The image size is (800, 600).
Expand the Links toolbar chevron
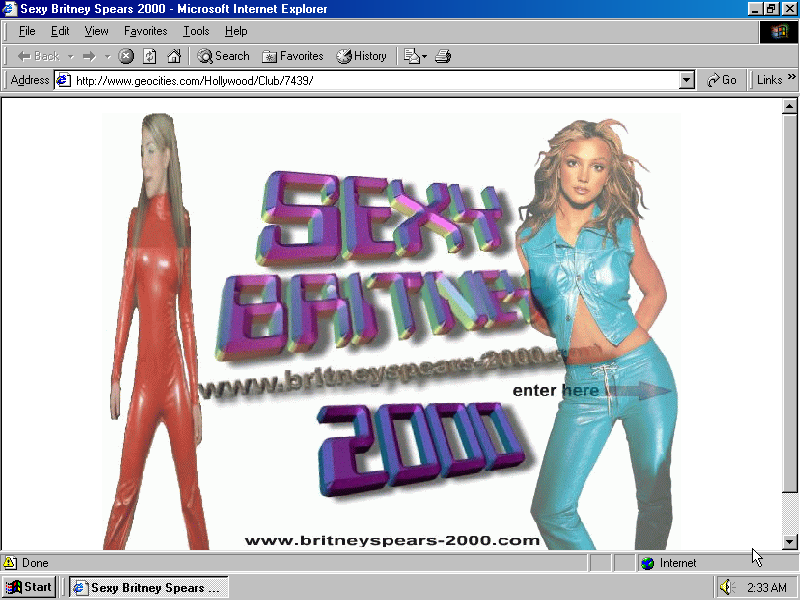[791, 77]
